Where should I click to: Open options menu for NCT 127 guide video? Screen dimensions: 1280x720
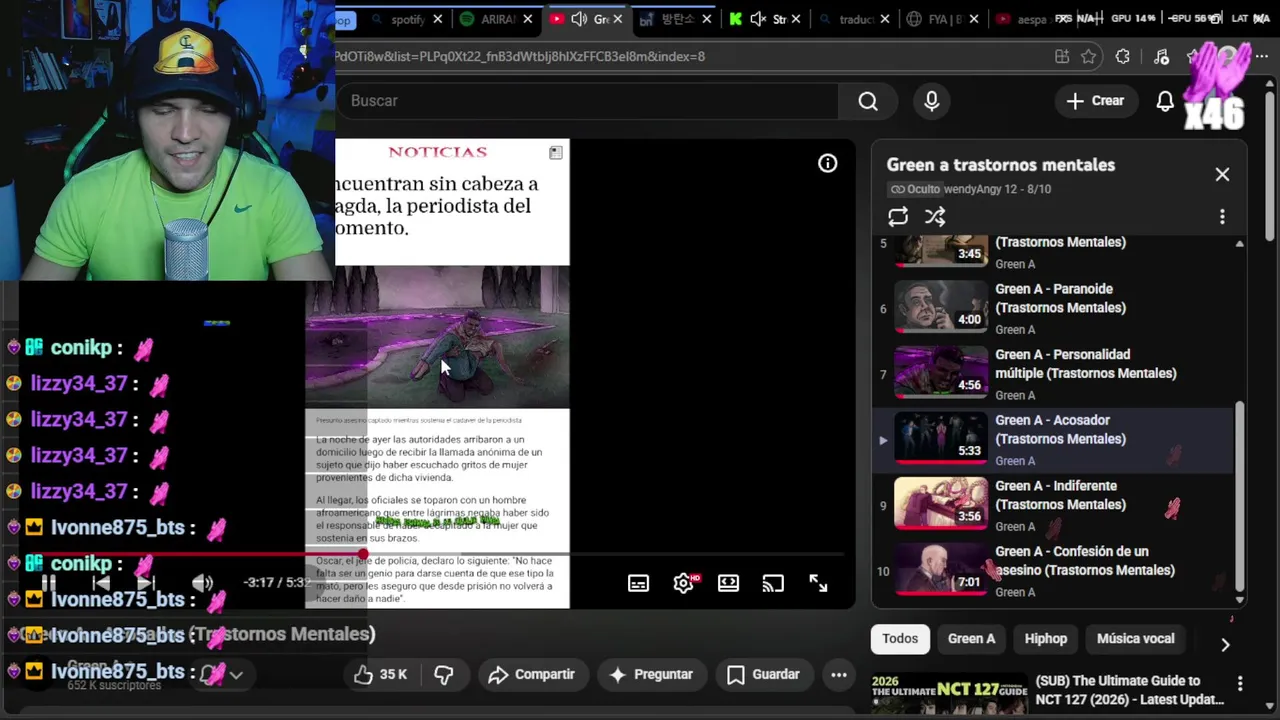click(1240, 684)
